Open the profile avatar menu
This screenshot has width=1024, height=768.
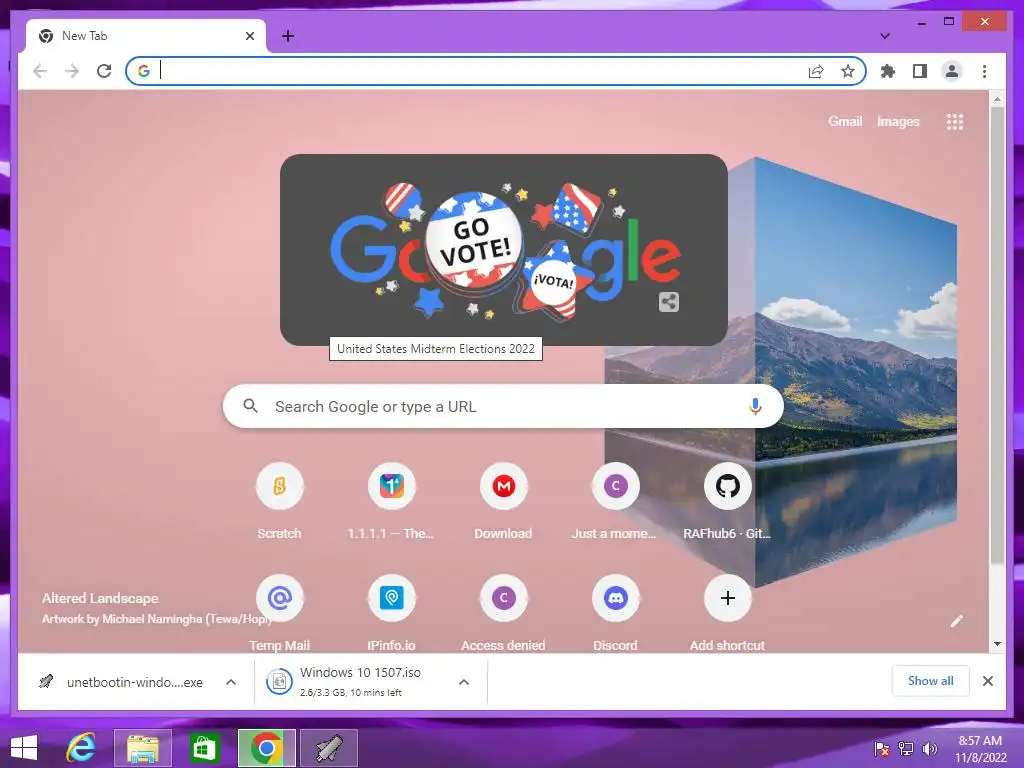click(952, 71)
